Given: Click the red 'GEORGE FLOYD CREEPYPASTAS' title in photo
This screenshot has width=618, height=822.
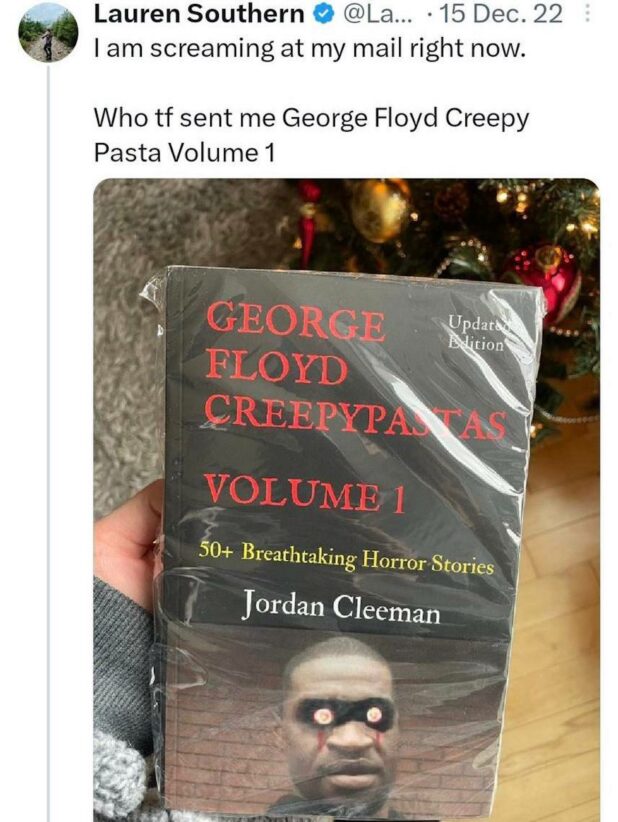Looking at the screenshot, I should point(356,370).
